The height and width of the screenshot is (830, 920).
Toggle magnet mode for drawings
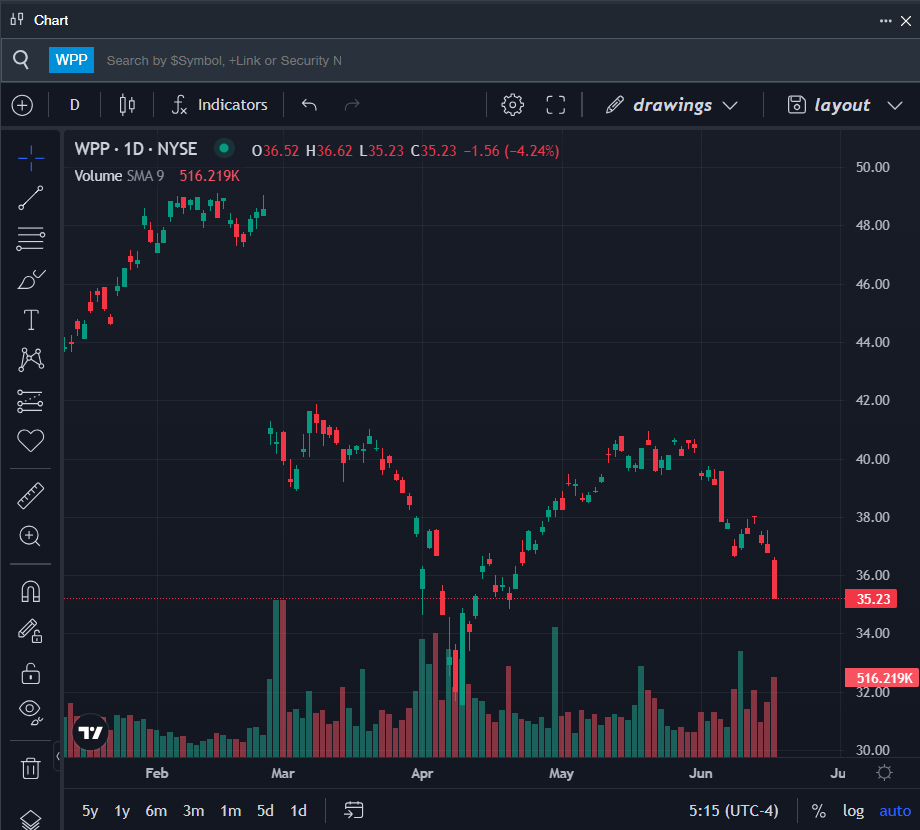click(31, 591)
